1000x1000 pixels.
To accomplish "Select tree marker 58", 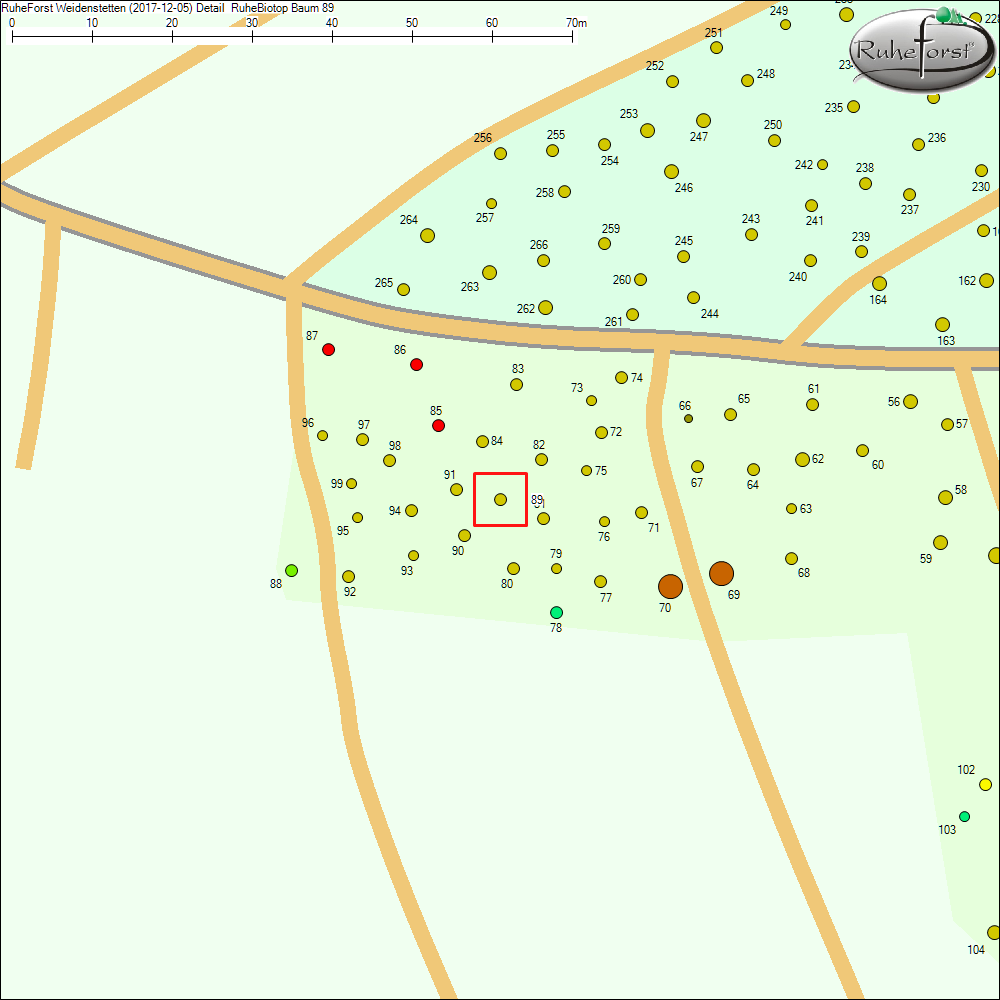I will click(x=945, y=497).
